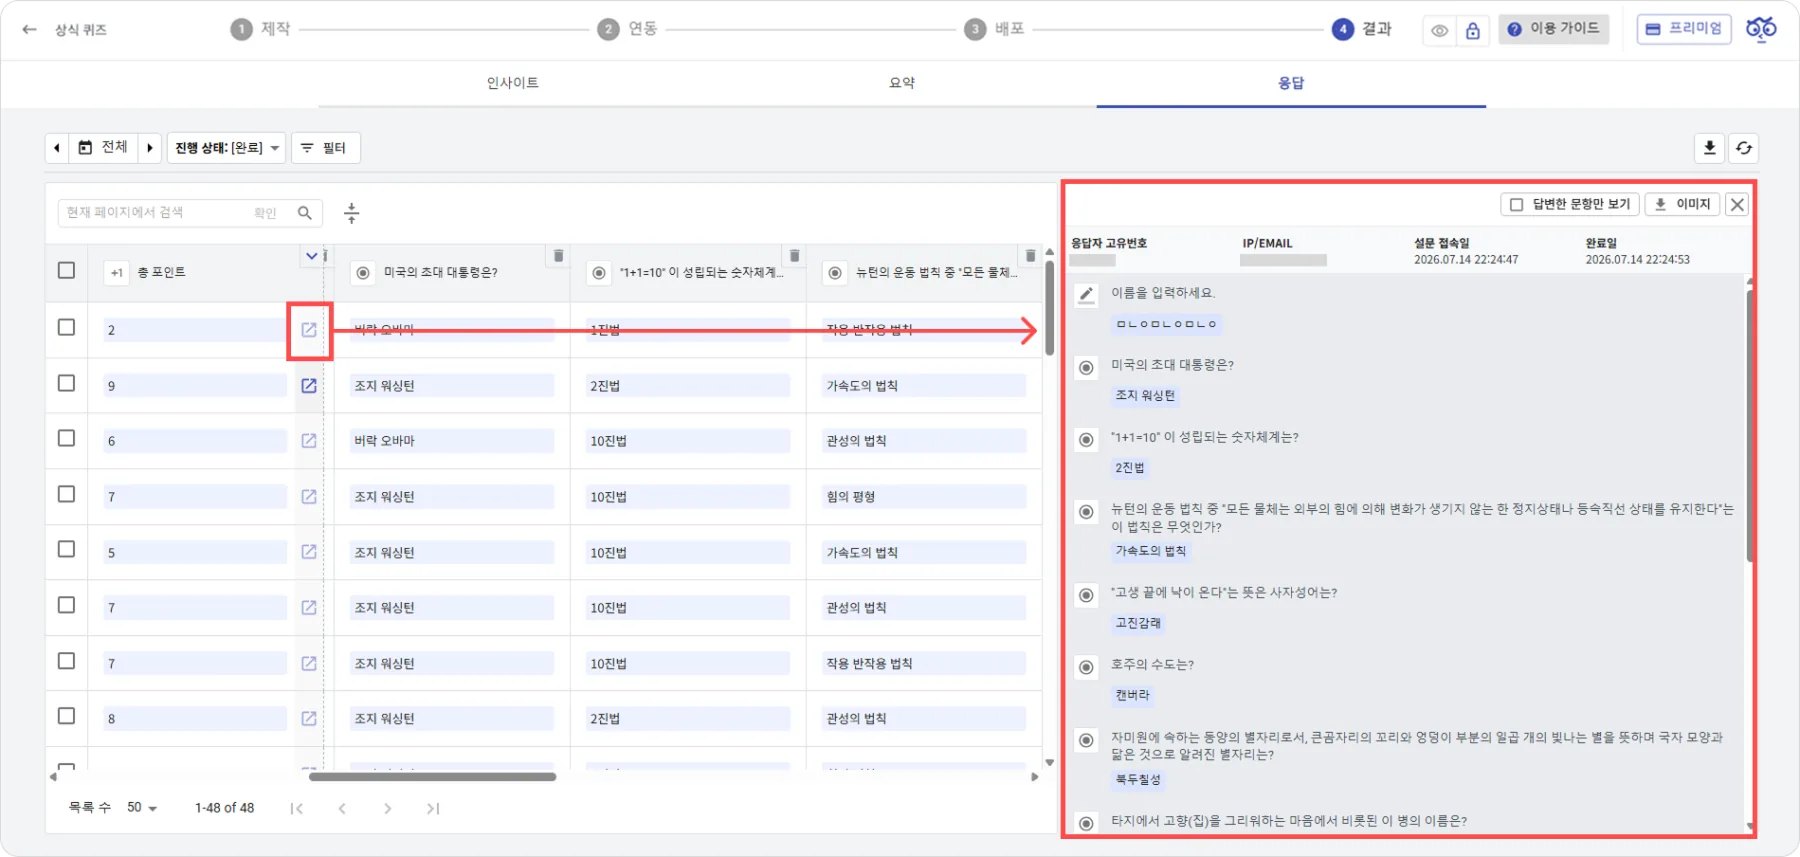The width and height of the screenshot is (1800, 857).
Task: Go to step 4 결과
Action: coord(1362,29)
